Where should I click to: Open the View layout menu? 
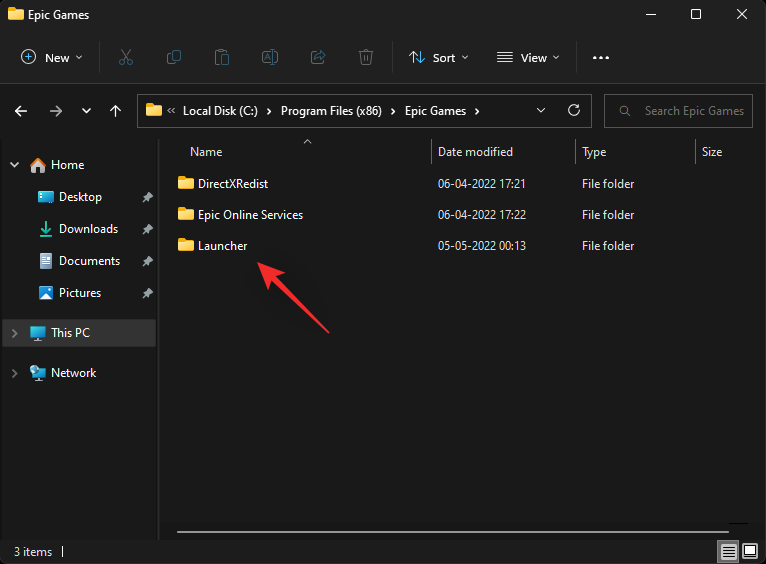(528, 58)
